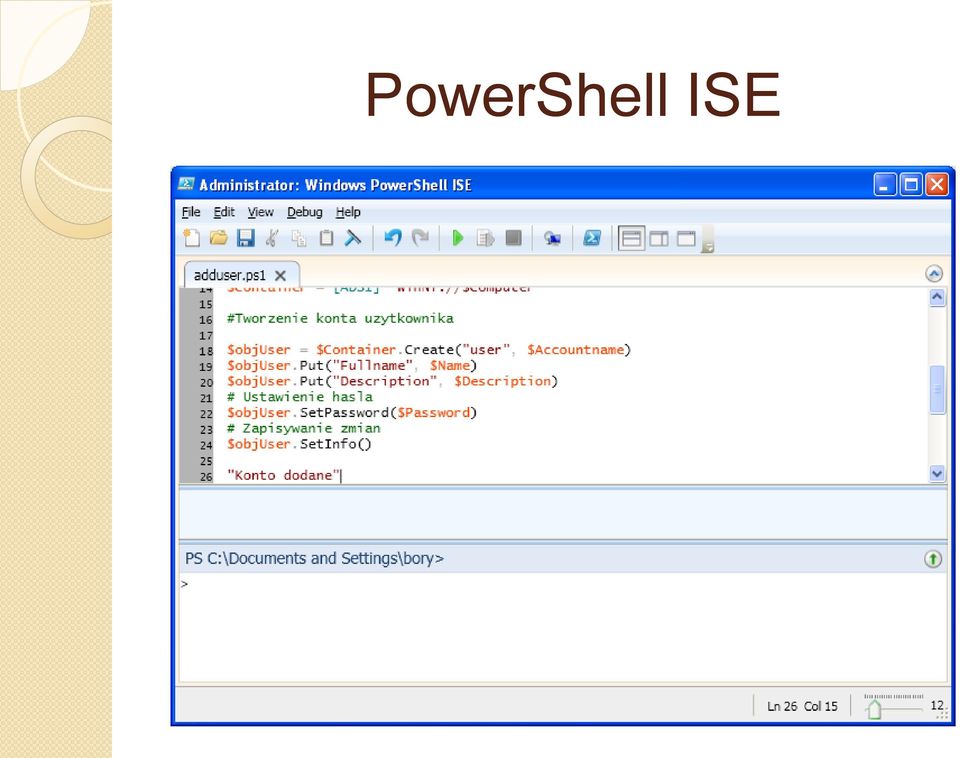The height and width of the screenshot is (758, 960).
Task: Clear the output pane with the squeegee icon
Action: [353, 238]
